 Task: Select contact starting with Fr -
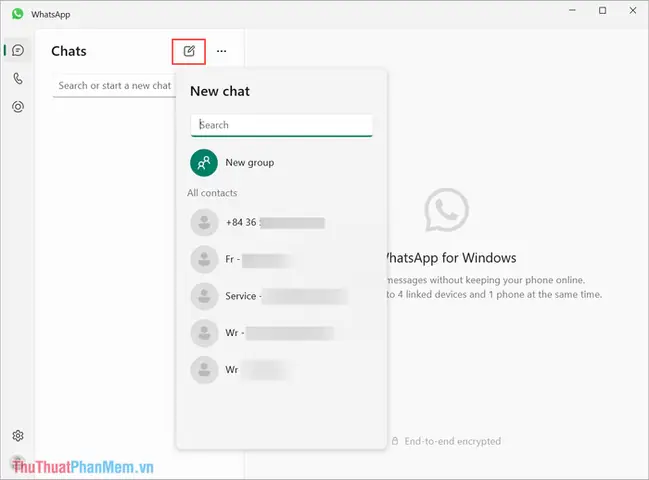(x=281, y=259)
